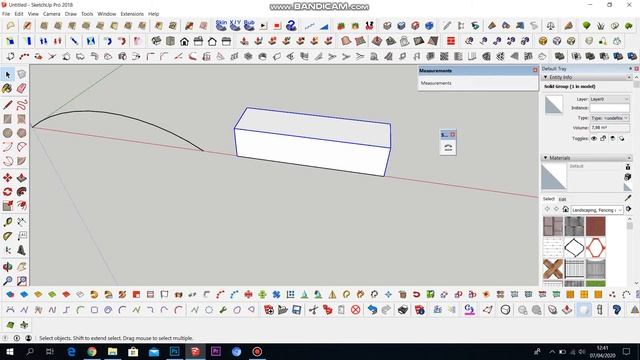Open the Edit menu
Viewport: 640px width, 360px height.
pyautogui.click(x=19, y=14)
